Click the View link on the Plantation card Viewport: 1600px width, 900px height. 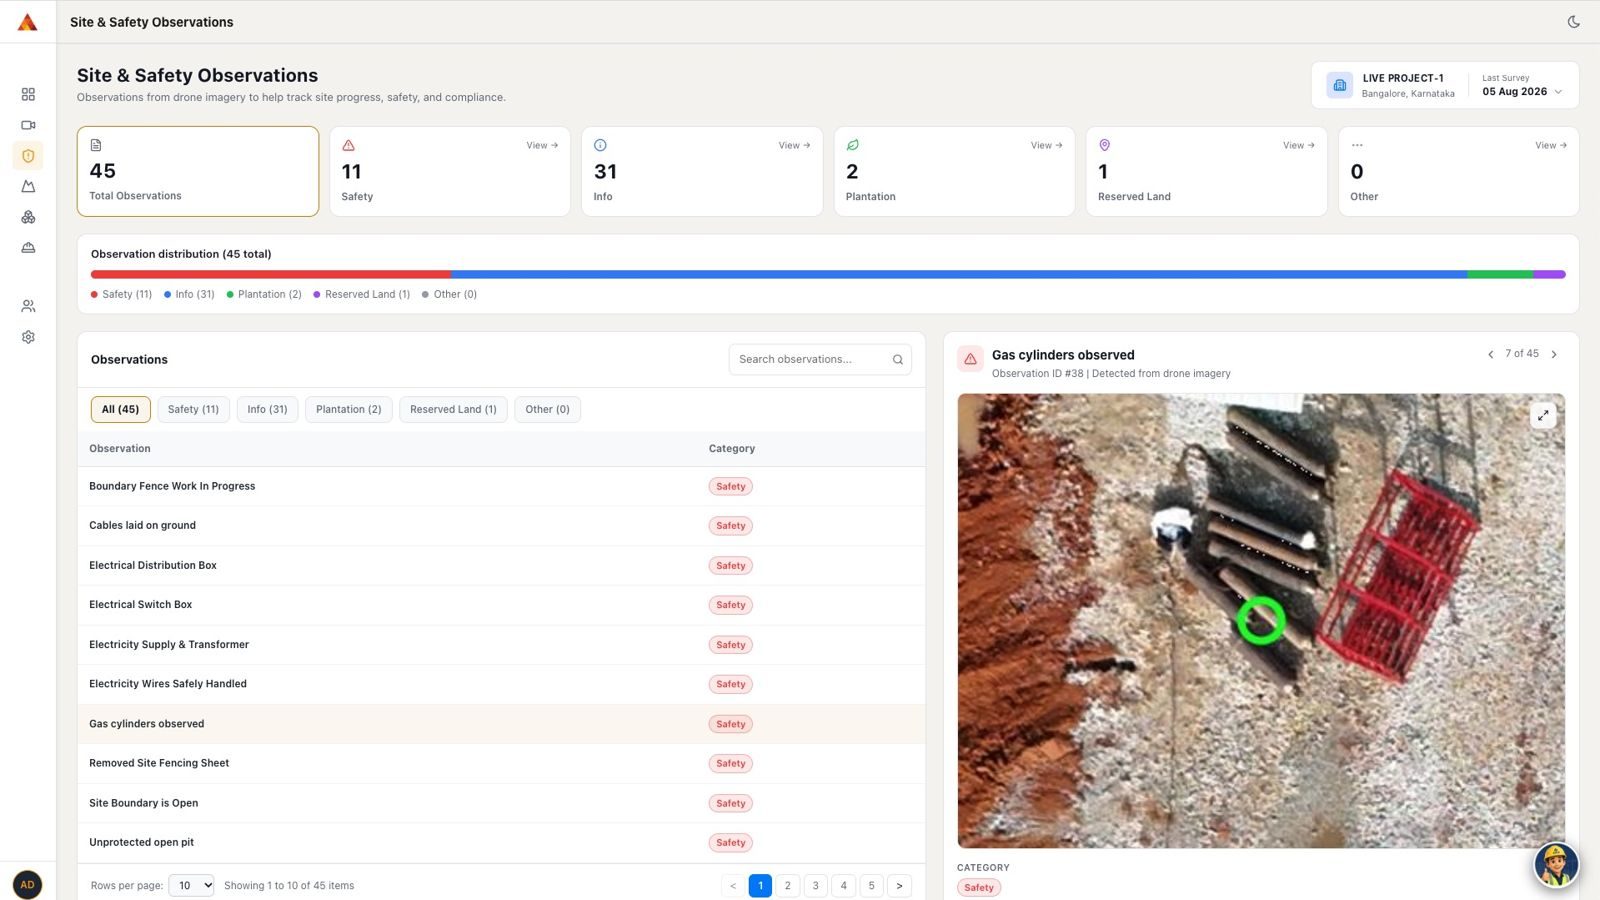(x=1046, y=146)
